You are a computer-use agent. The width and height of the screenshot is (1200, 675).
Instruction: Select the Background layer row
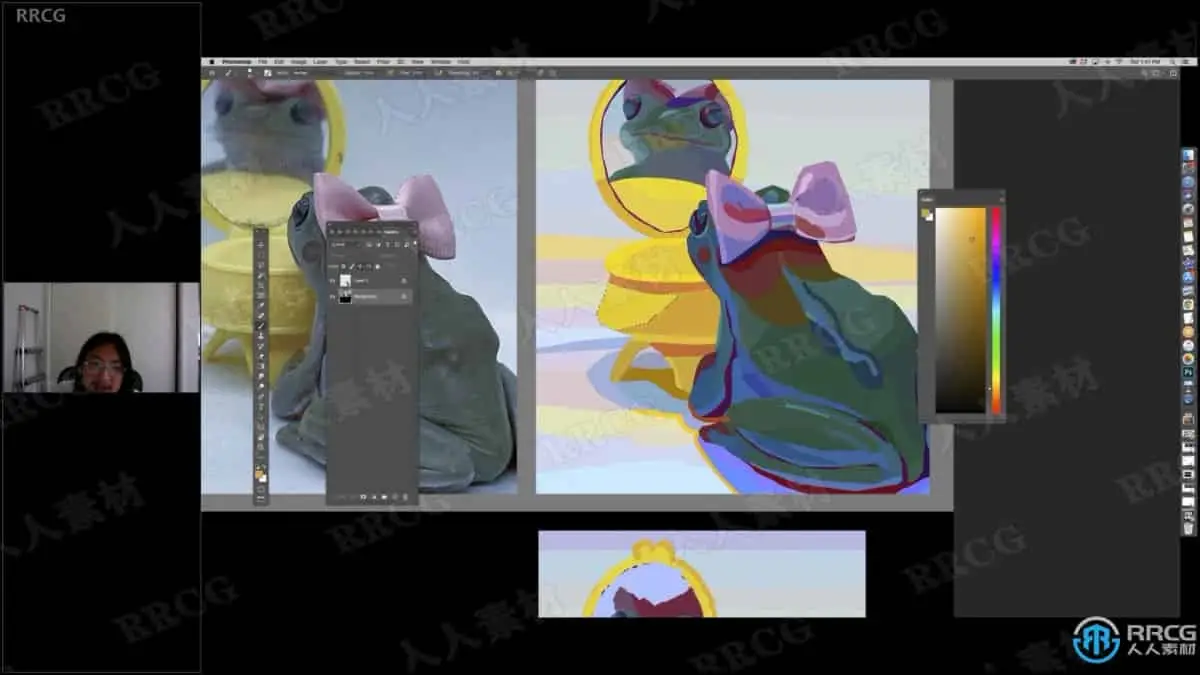(x=370, y=297)
